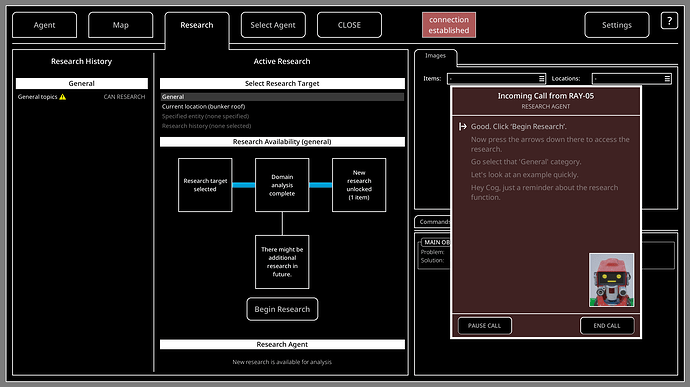Click the arrow icon next to 'Good. Click Begin Research'

pyautogui.click(x=462, y=126)
